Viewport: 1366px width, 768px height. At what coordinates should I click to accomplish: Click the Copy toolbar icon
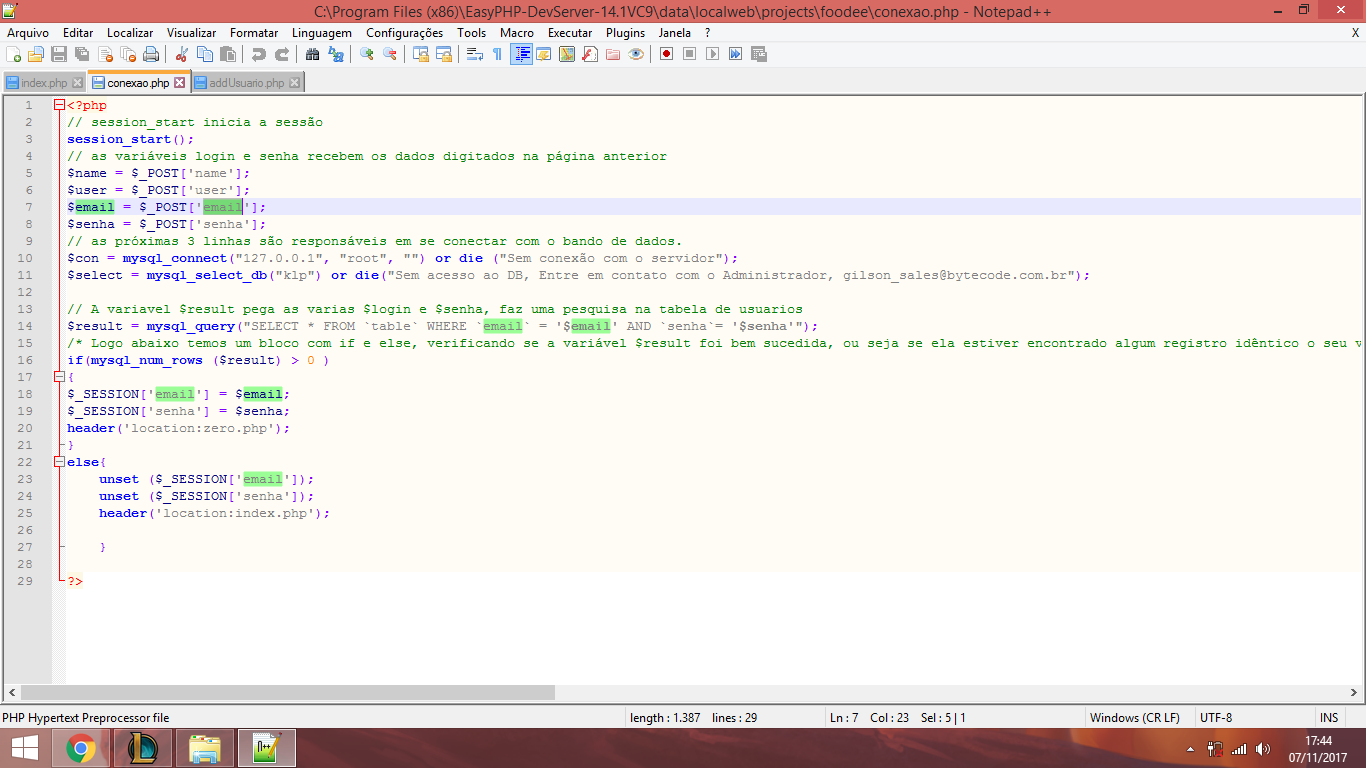click(205, 54)
